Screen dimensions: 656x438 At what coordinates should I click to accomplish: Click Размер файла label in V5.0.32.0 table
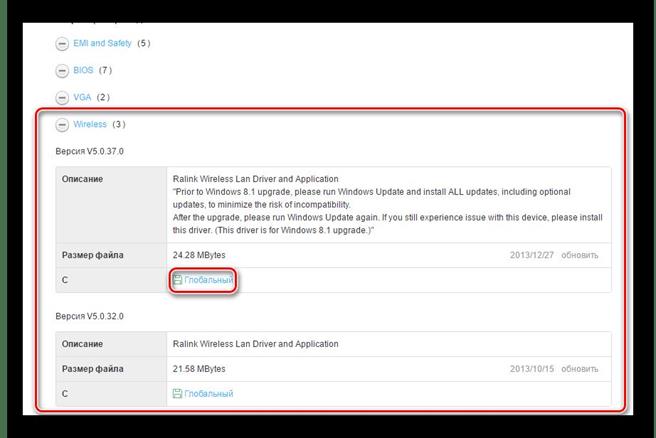92,369
